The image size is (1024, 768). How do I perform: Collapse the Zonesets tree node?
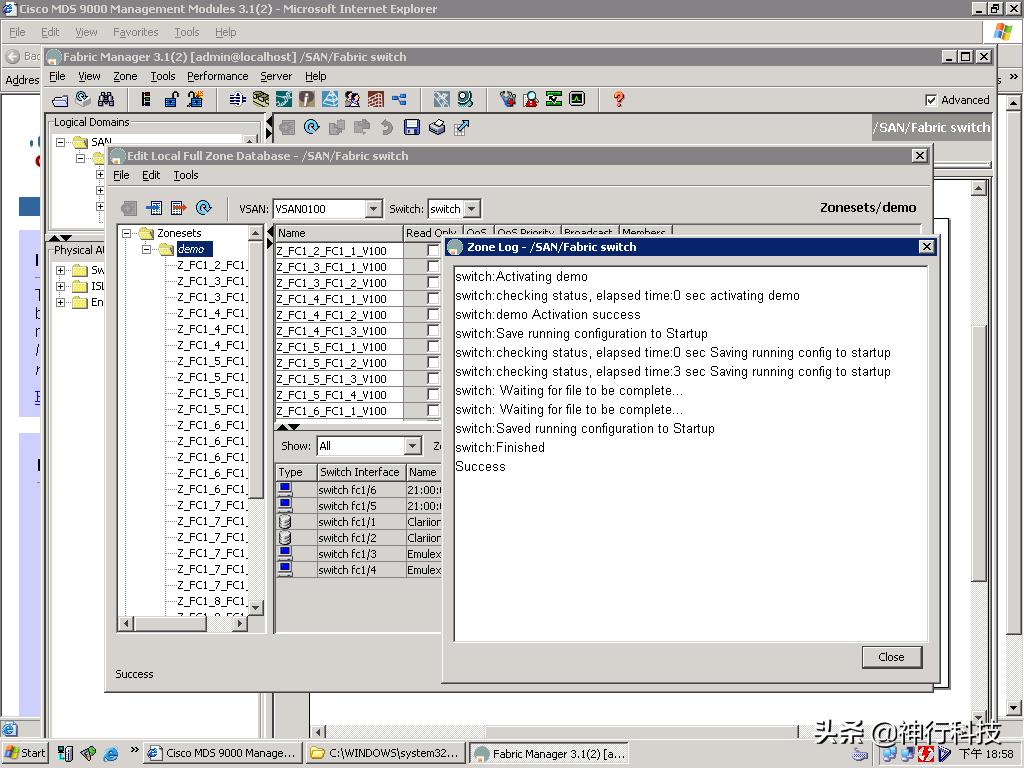pyautogui.click(x=128, y=233)
